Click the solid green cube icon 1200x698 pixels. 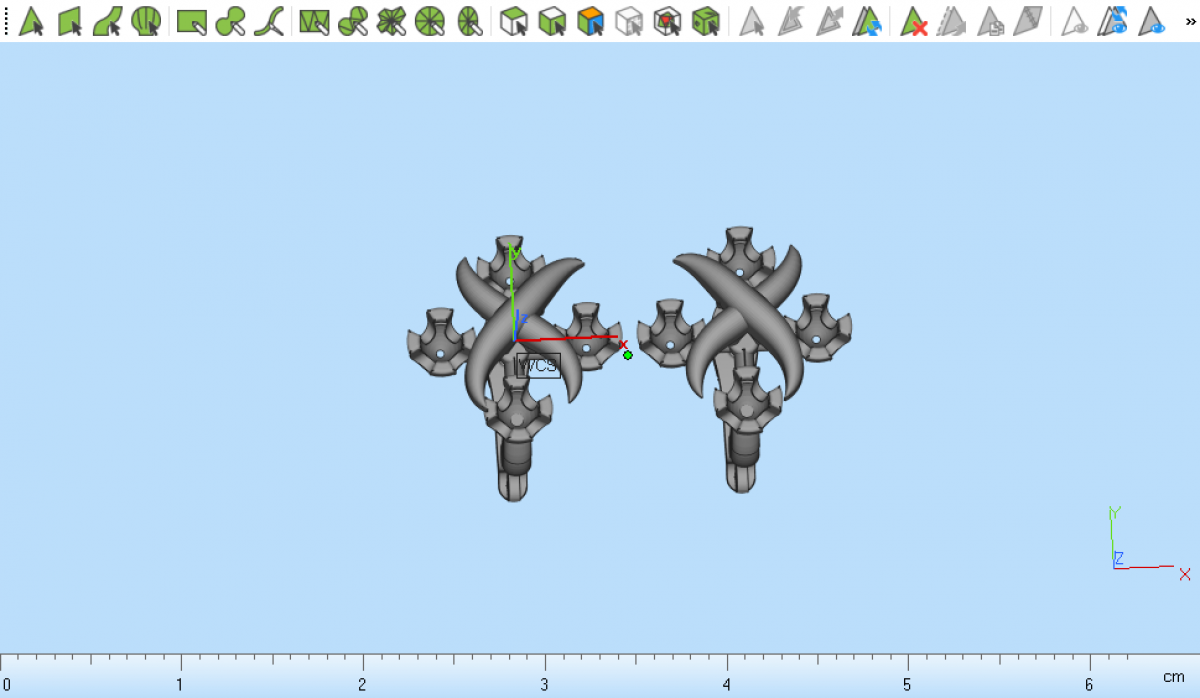(x=706, y=20)
